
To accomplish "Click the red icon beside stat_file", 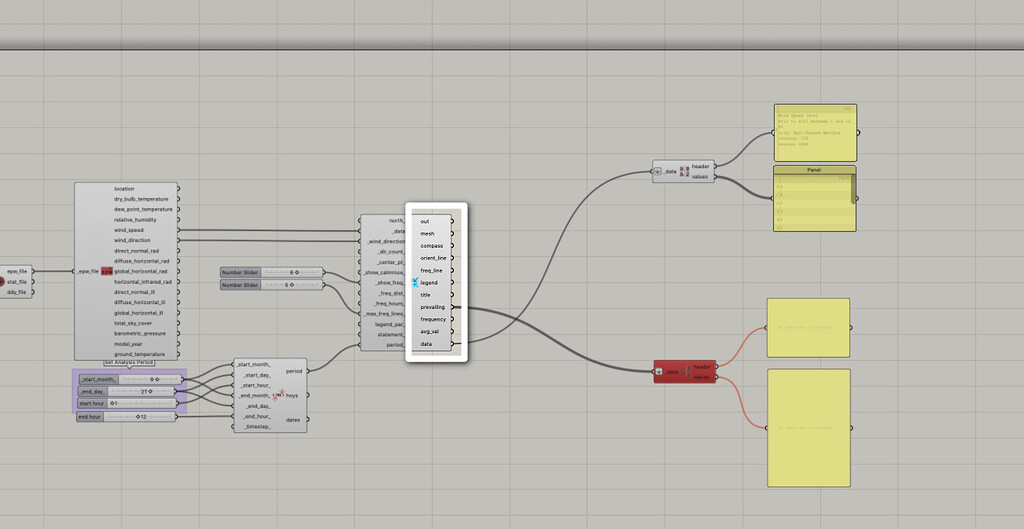I will tap(2, 281).
